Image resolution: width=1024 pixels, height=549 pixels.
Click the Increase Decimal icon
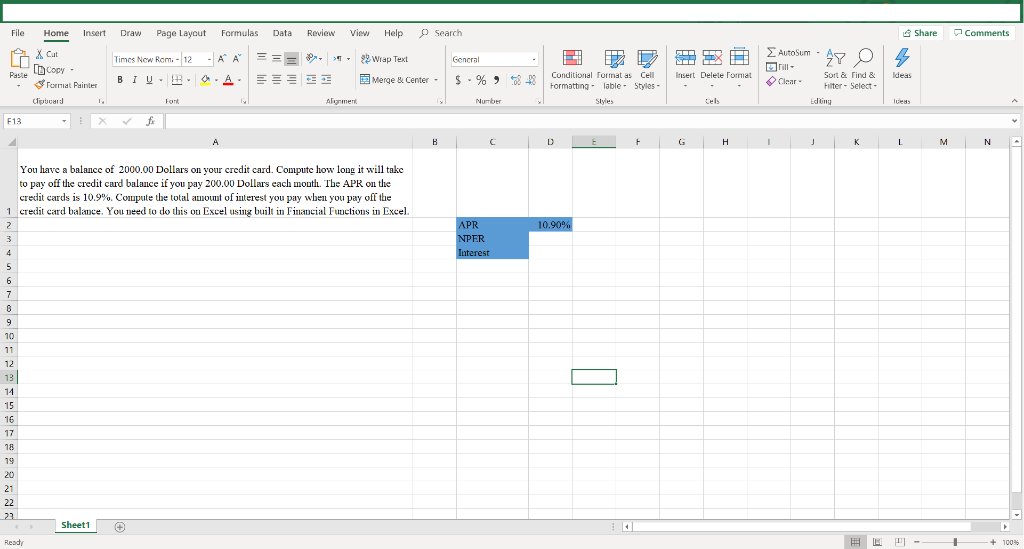pyautogui.click(x=516, y=80)
